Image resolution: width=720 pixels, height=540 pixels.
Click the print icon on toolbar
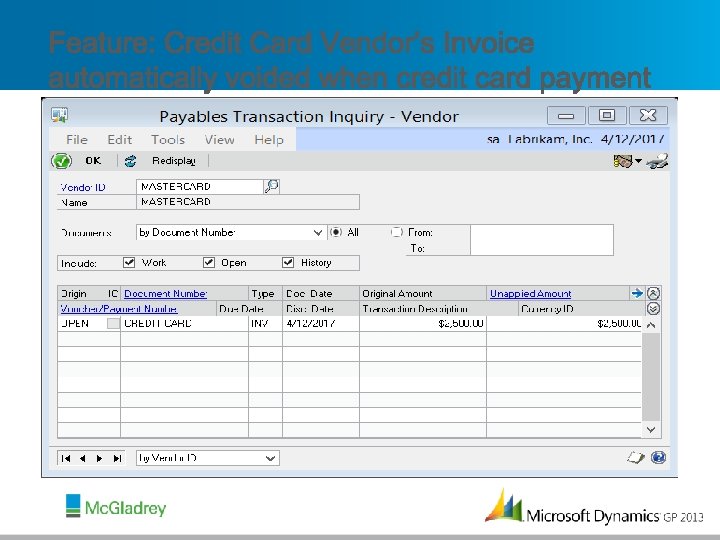pyautogui.click(x=657, y=161)
